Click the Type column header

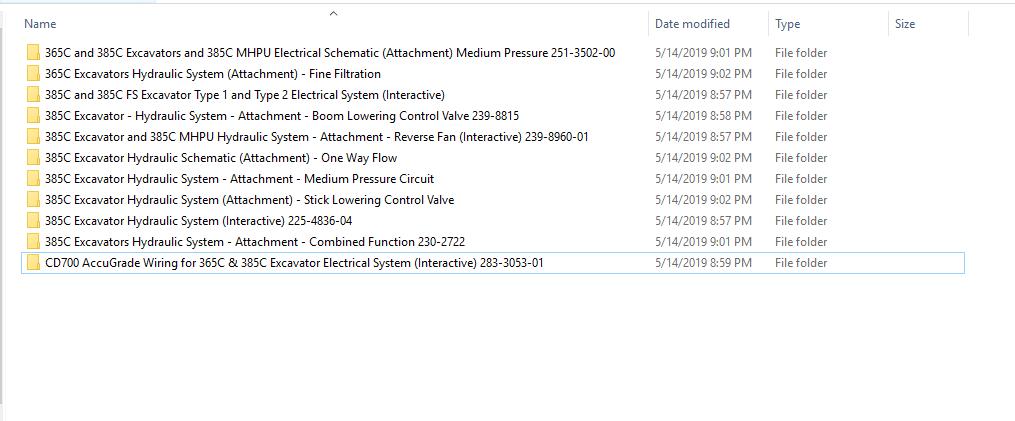pos(787,24)
